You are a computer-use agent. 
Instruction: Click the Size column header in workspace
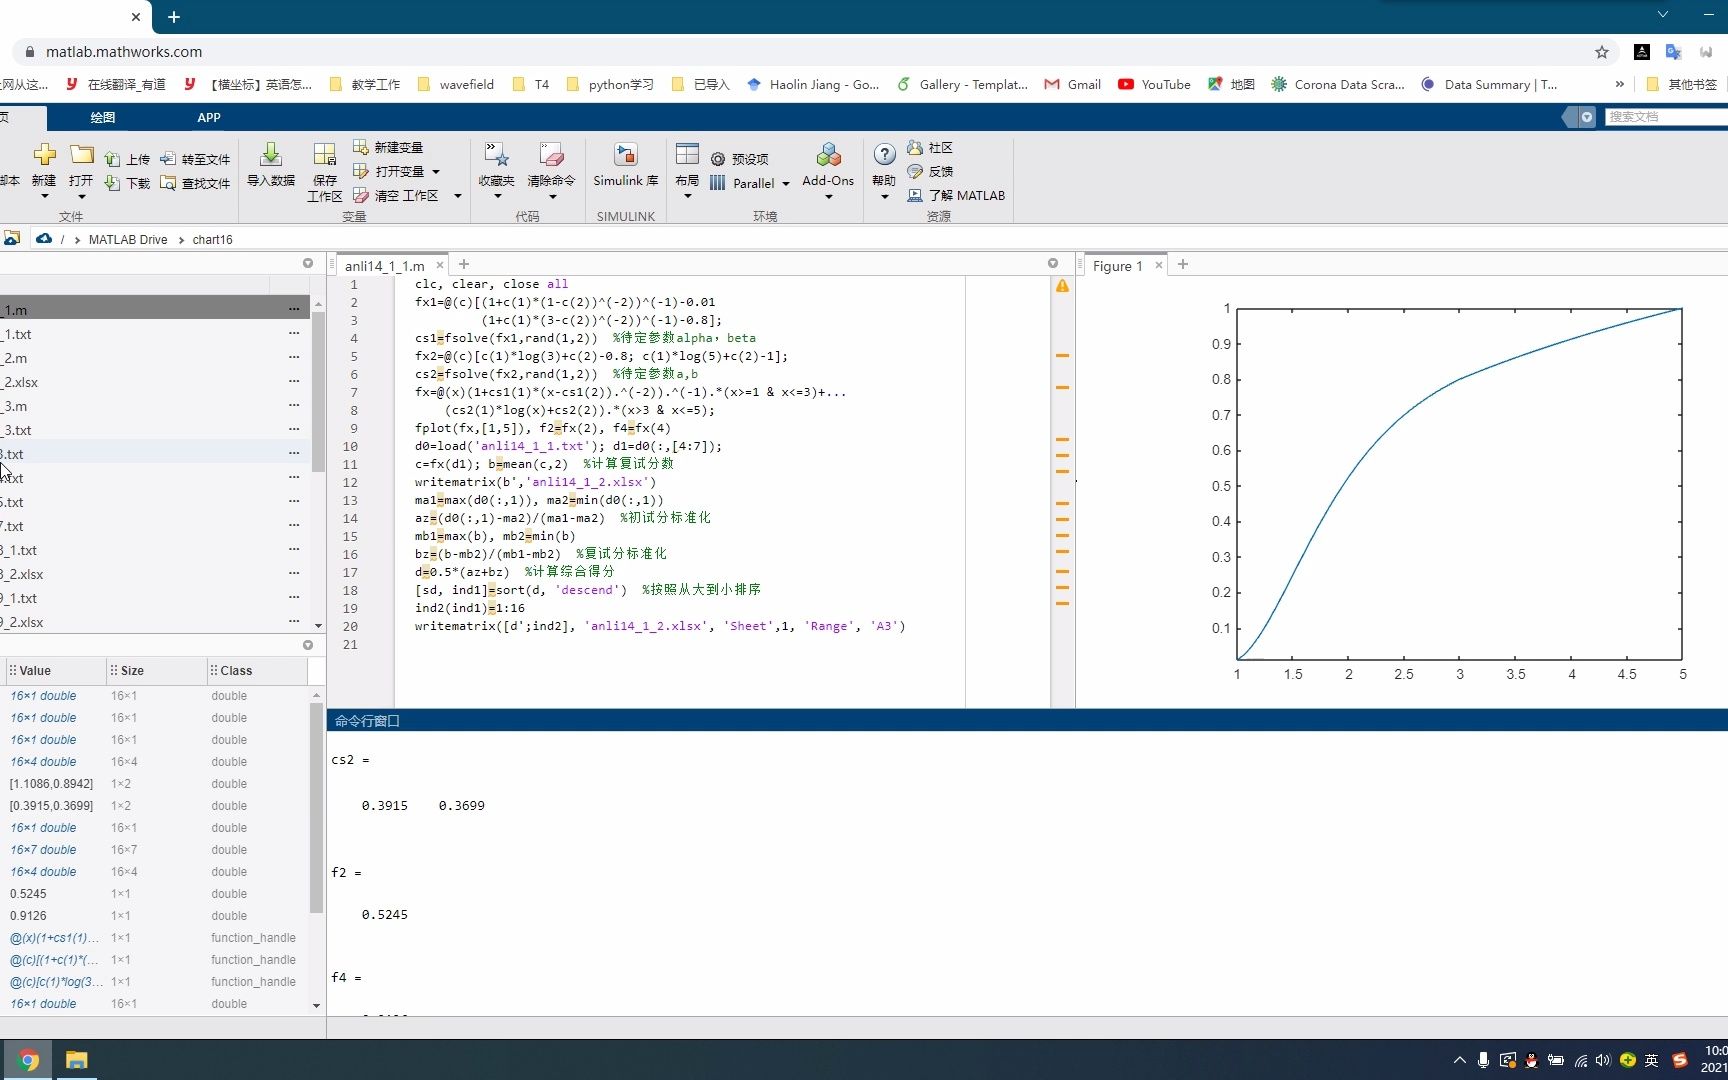click(155, 671)
